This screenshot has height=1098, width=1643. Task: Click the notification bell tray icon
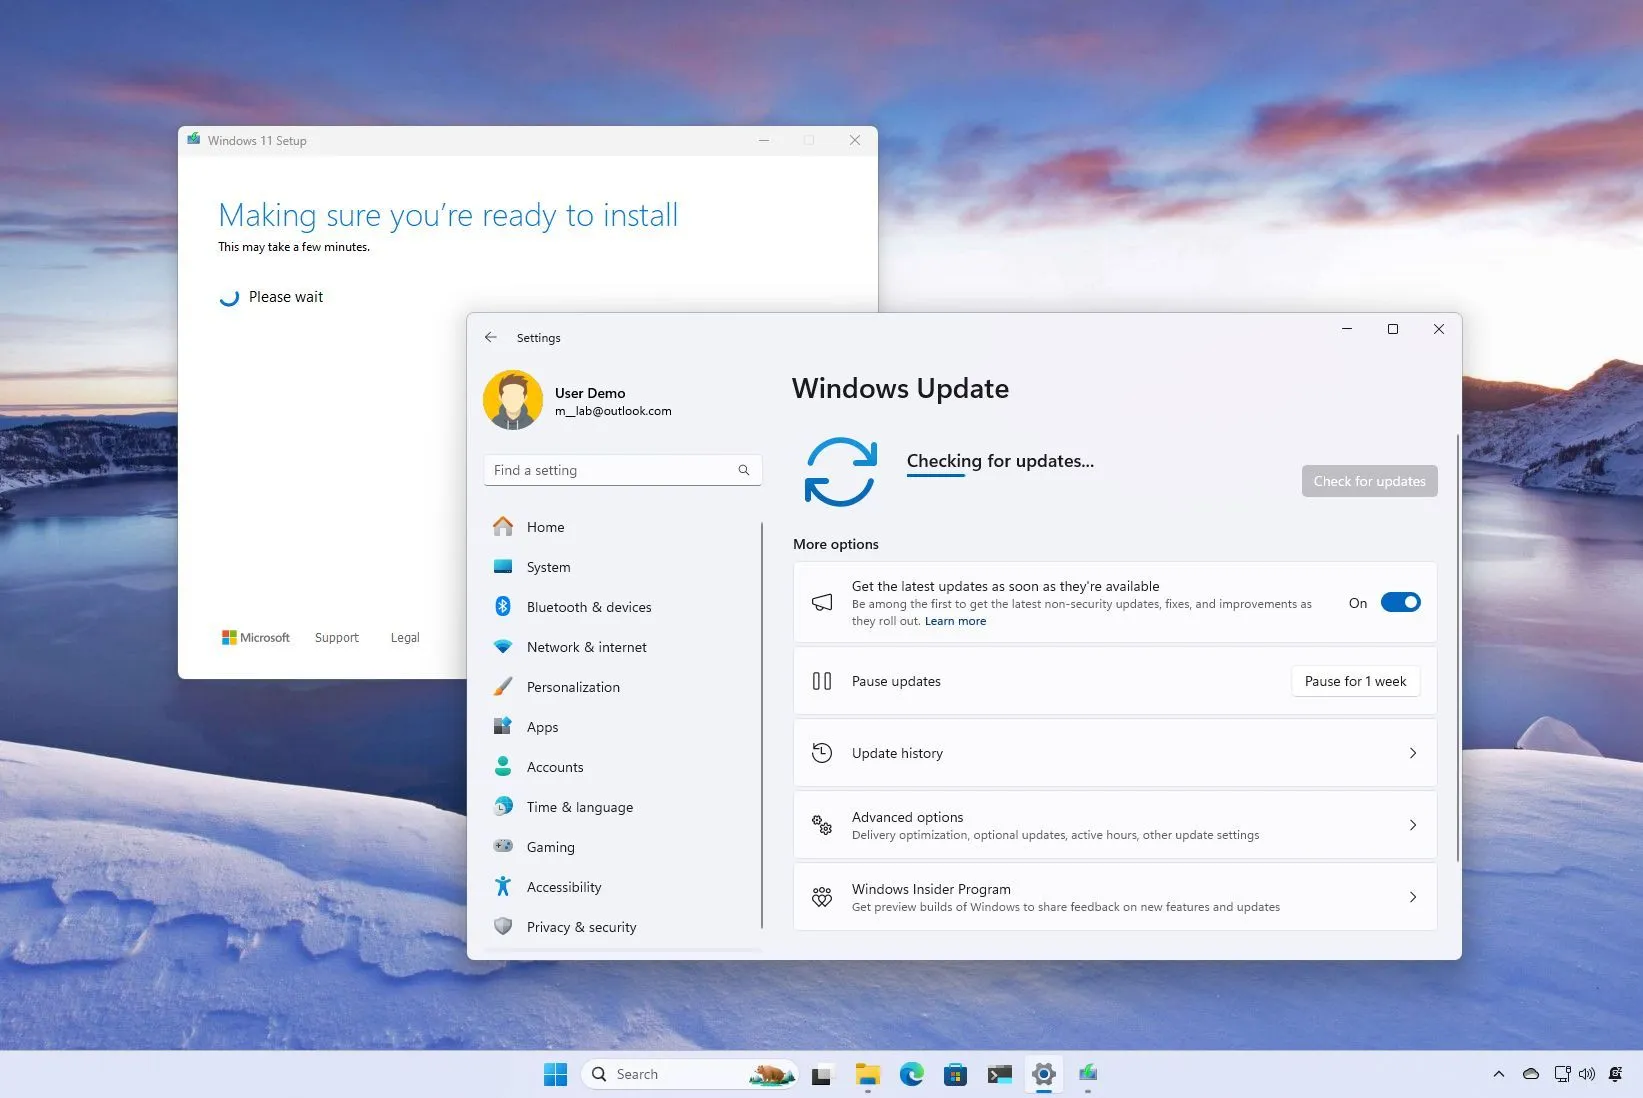(1616, 1074)
